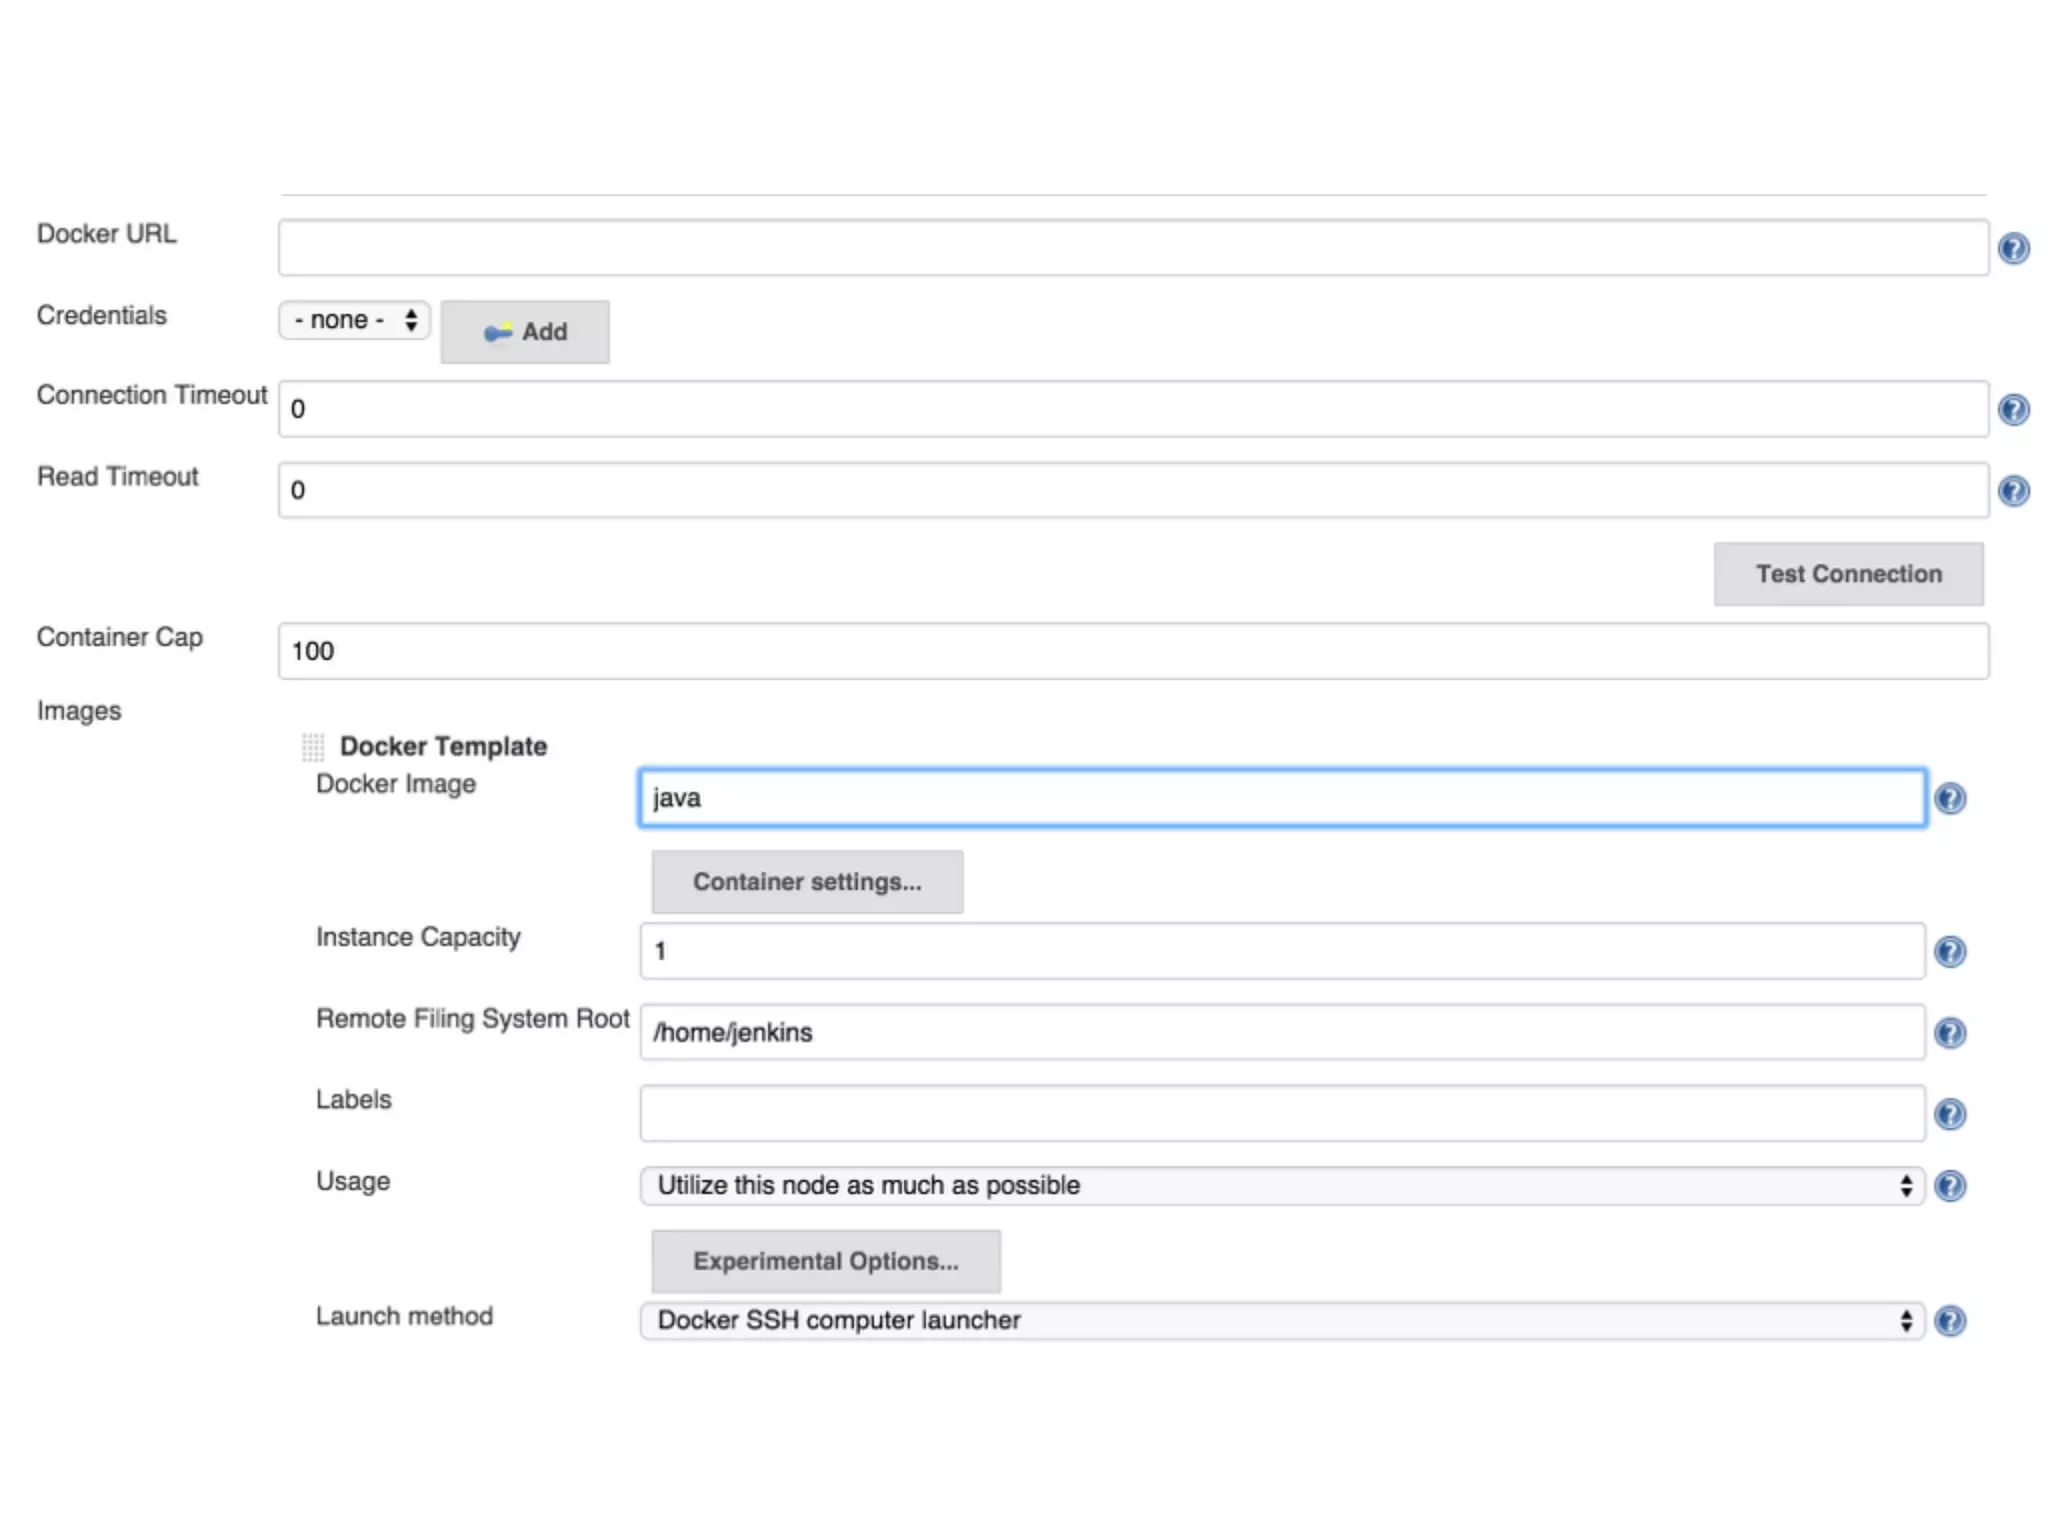Click help icon beside Connection Timeout
Viewport: 2048px width, 1536px height.
click(x=2013, y=410)
